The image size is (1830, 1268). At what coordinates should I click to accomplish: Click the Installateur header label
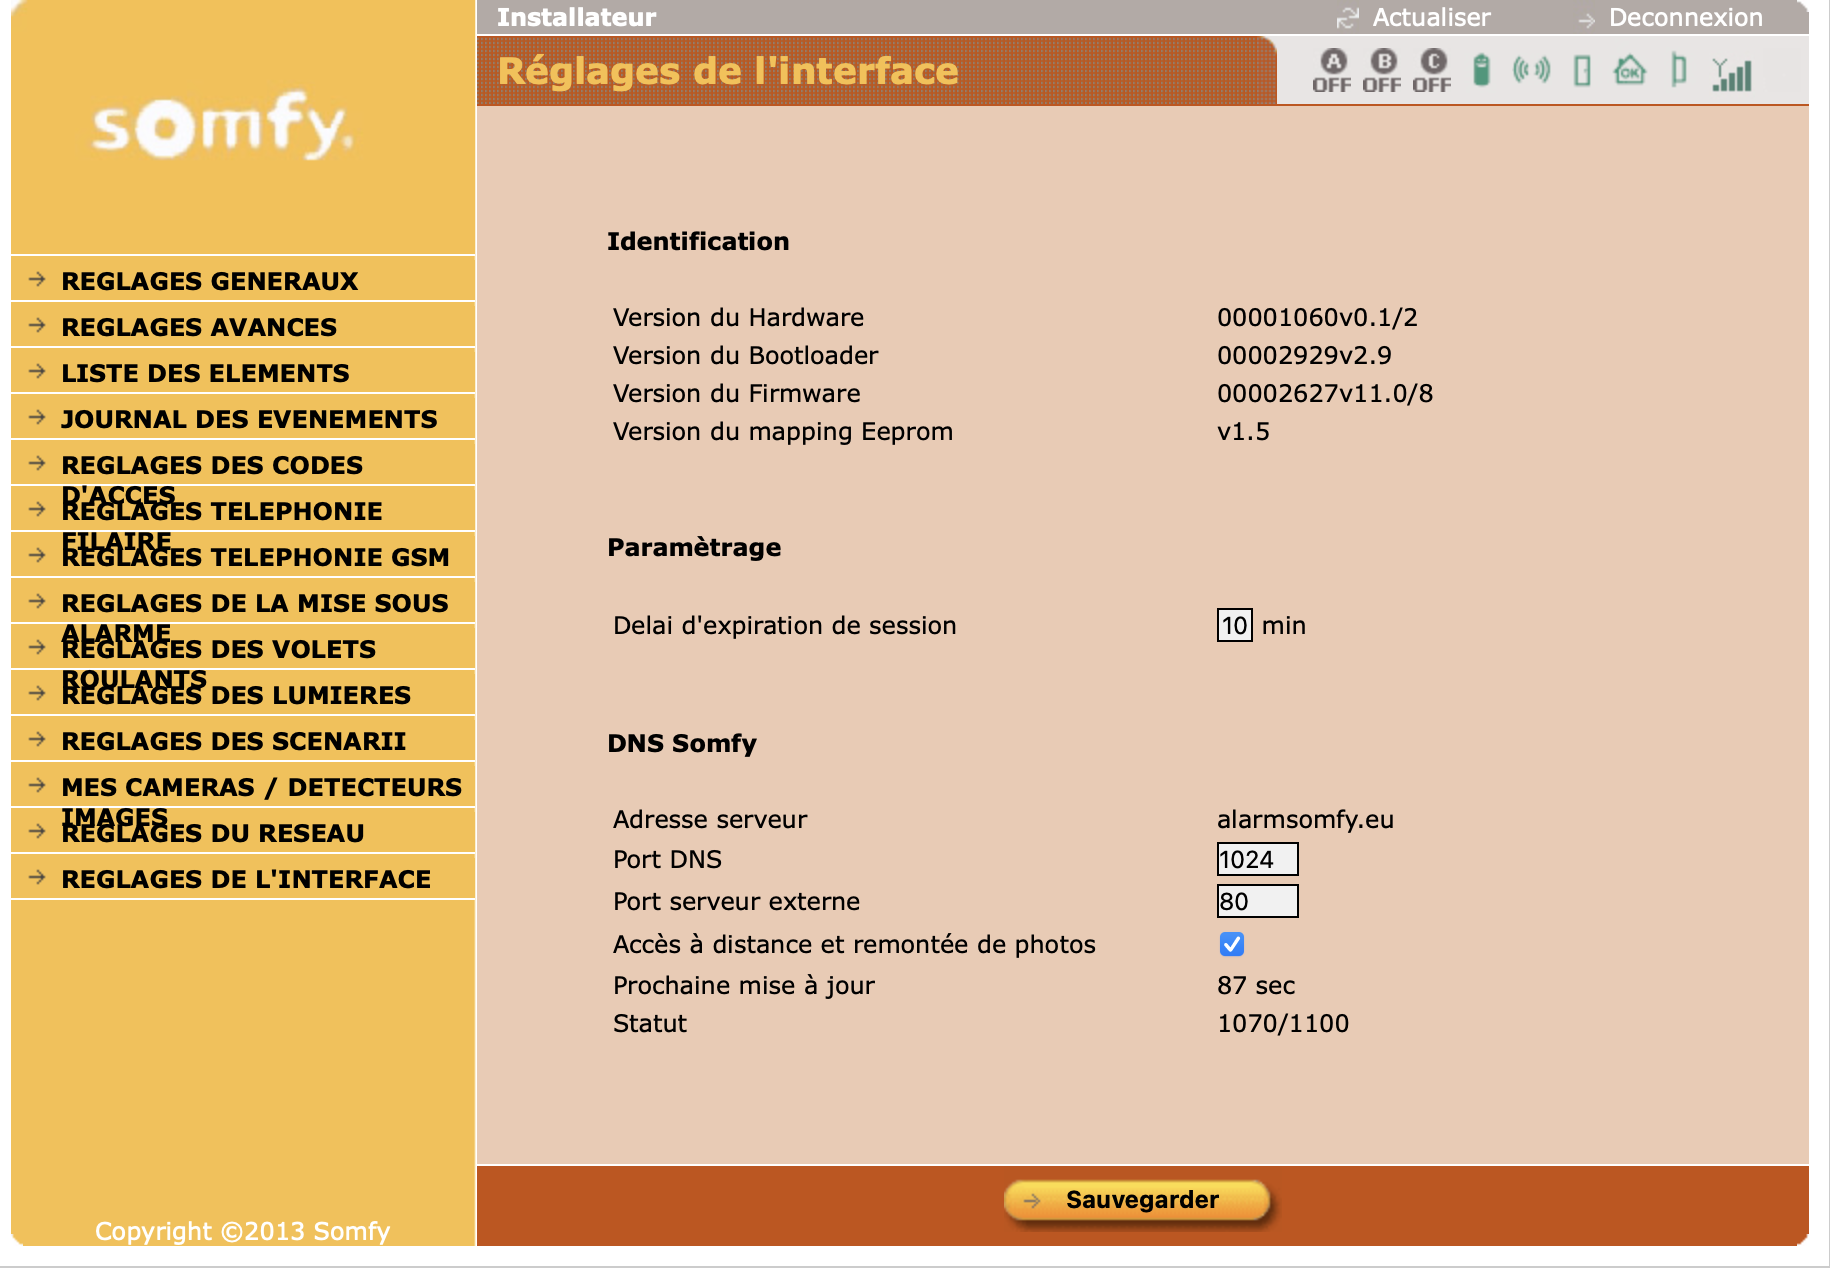tap(576, 18)
